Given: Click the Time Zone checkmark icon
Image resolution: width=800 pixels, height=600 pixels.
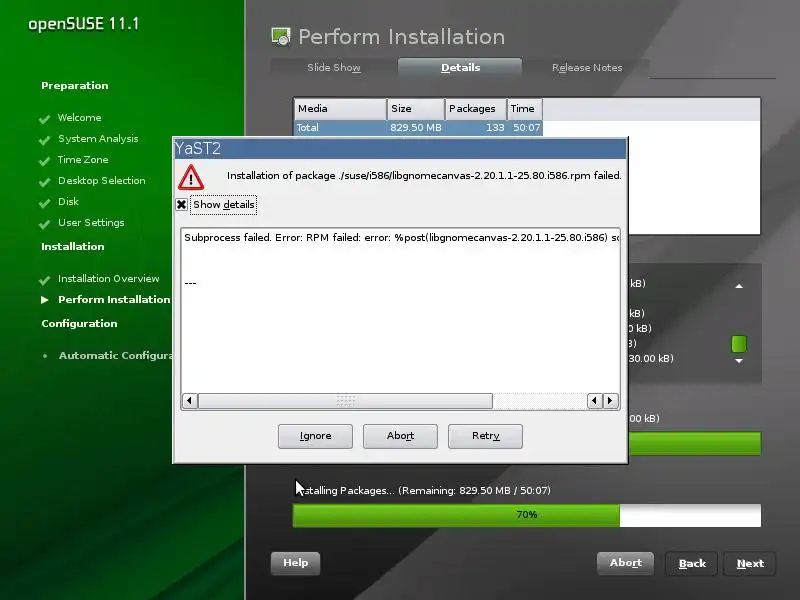Looking at the screenshot, I should point(44,161).
